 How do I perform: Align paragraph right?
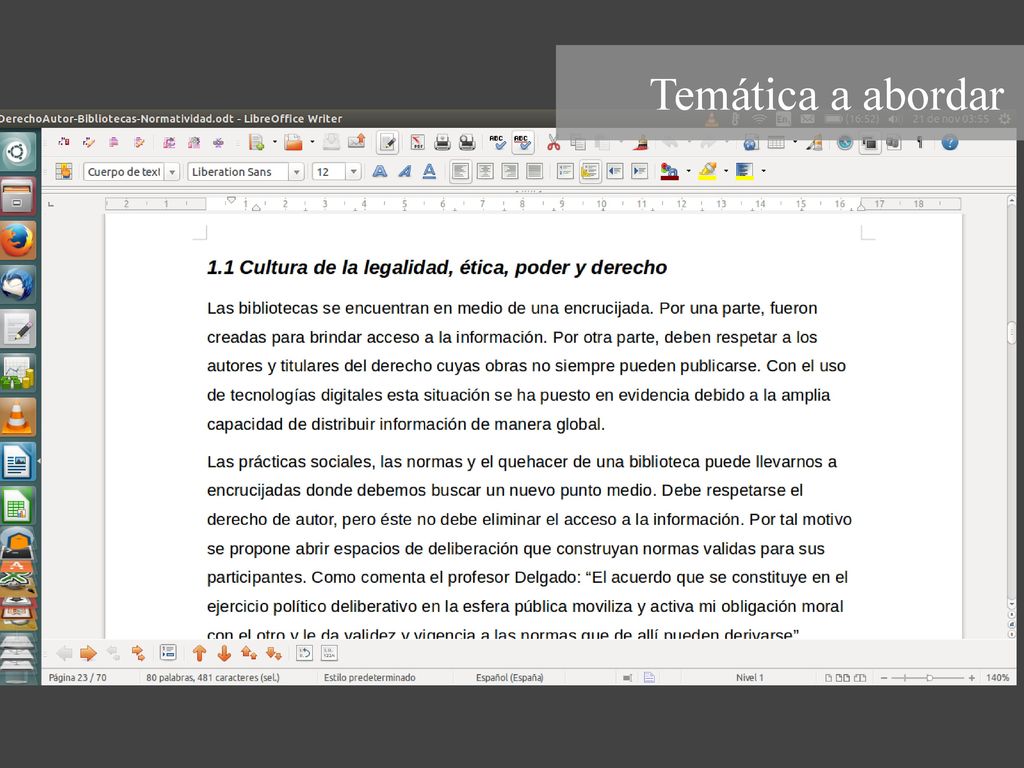[x=509, y=171]
